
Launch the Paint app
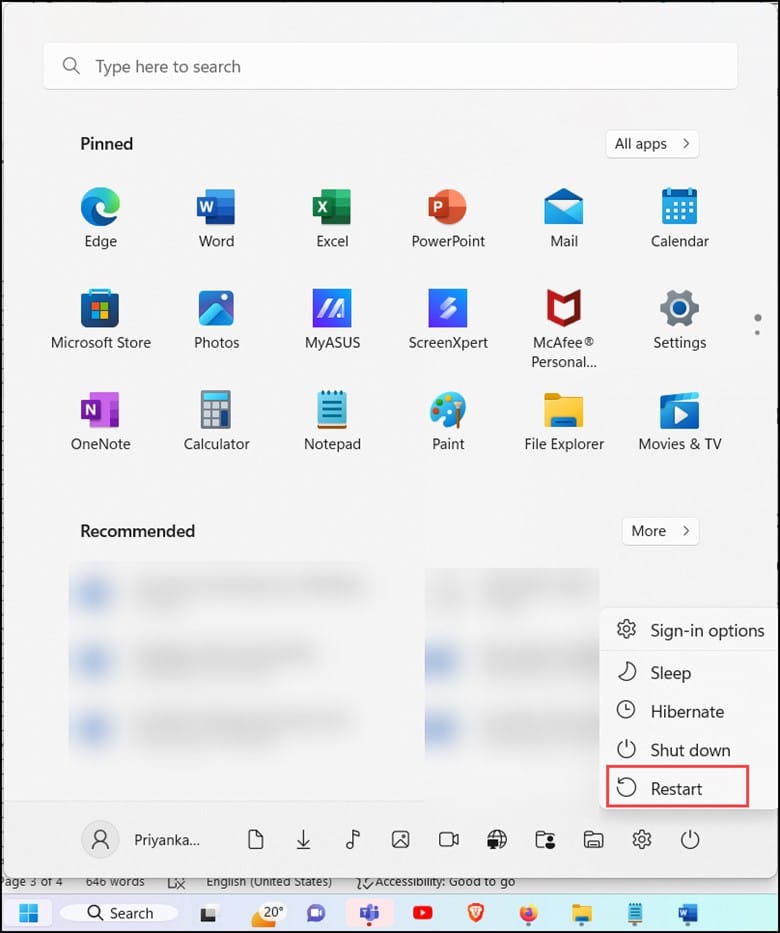448,421
